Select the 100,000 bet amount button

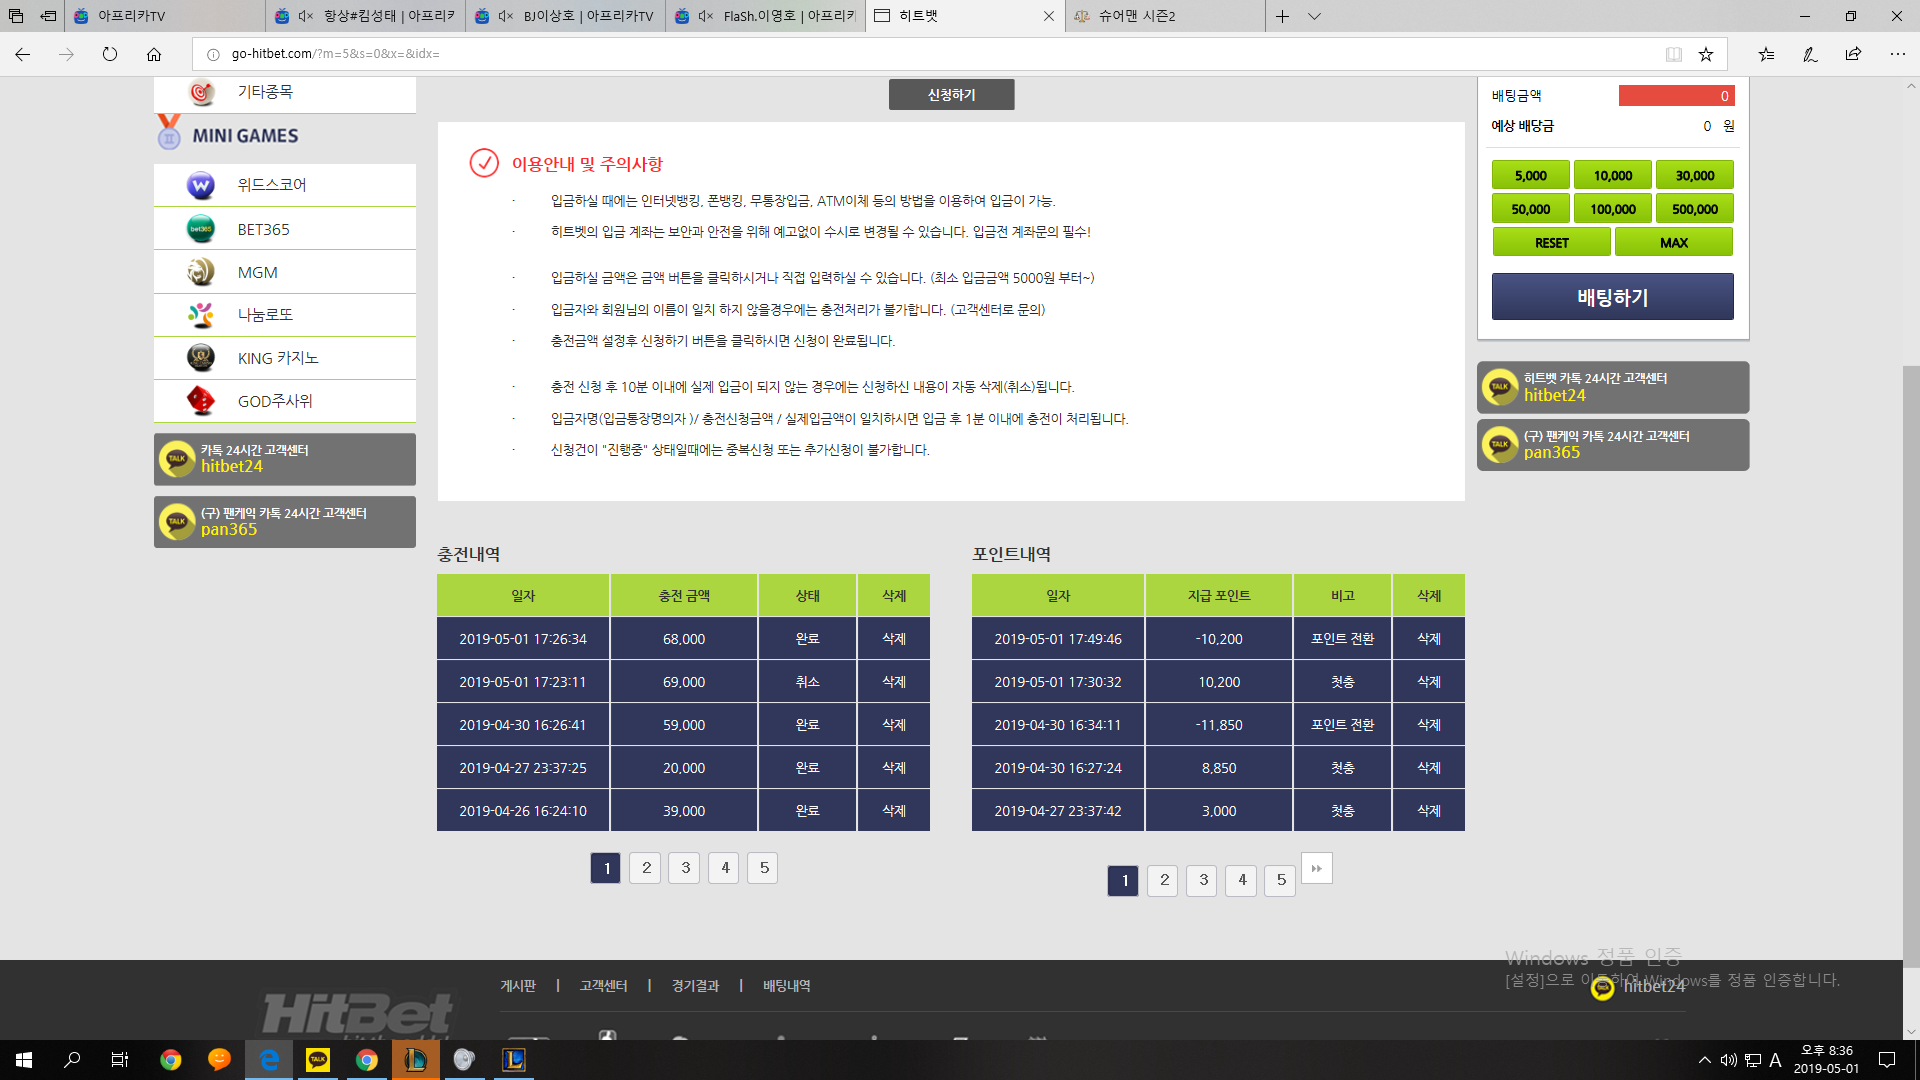(x=1612, y=209)
